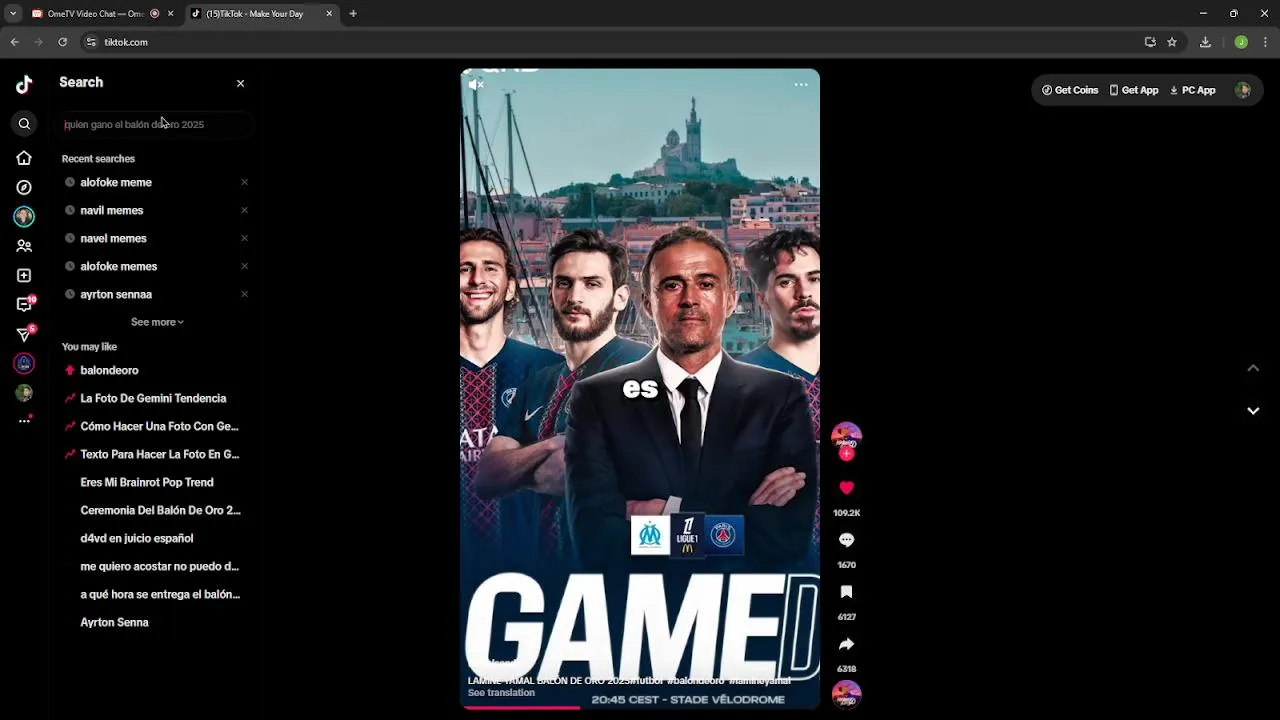Open 'a qué hora se entrega el balón...' suggestion
Image resolution: width=1280 pixels, height=720 pixels.
coord(160,594)
